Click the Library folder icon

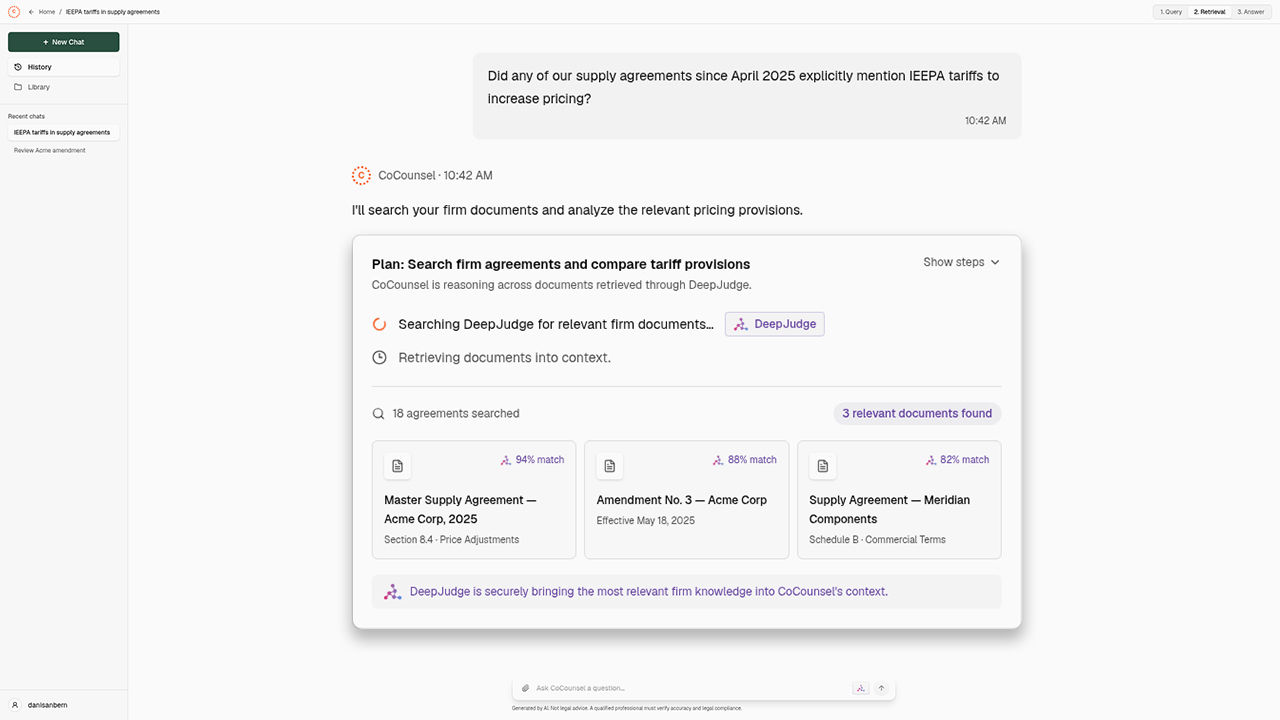18,87
